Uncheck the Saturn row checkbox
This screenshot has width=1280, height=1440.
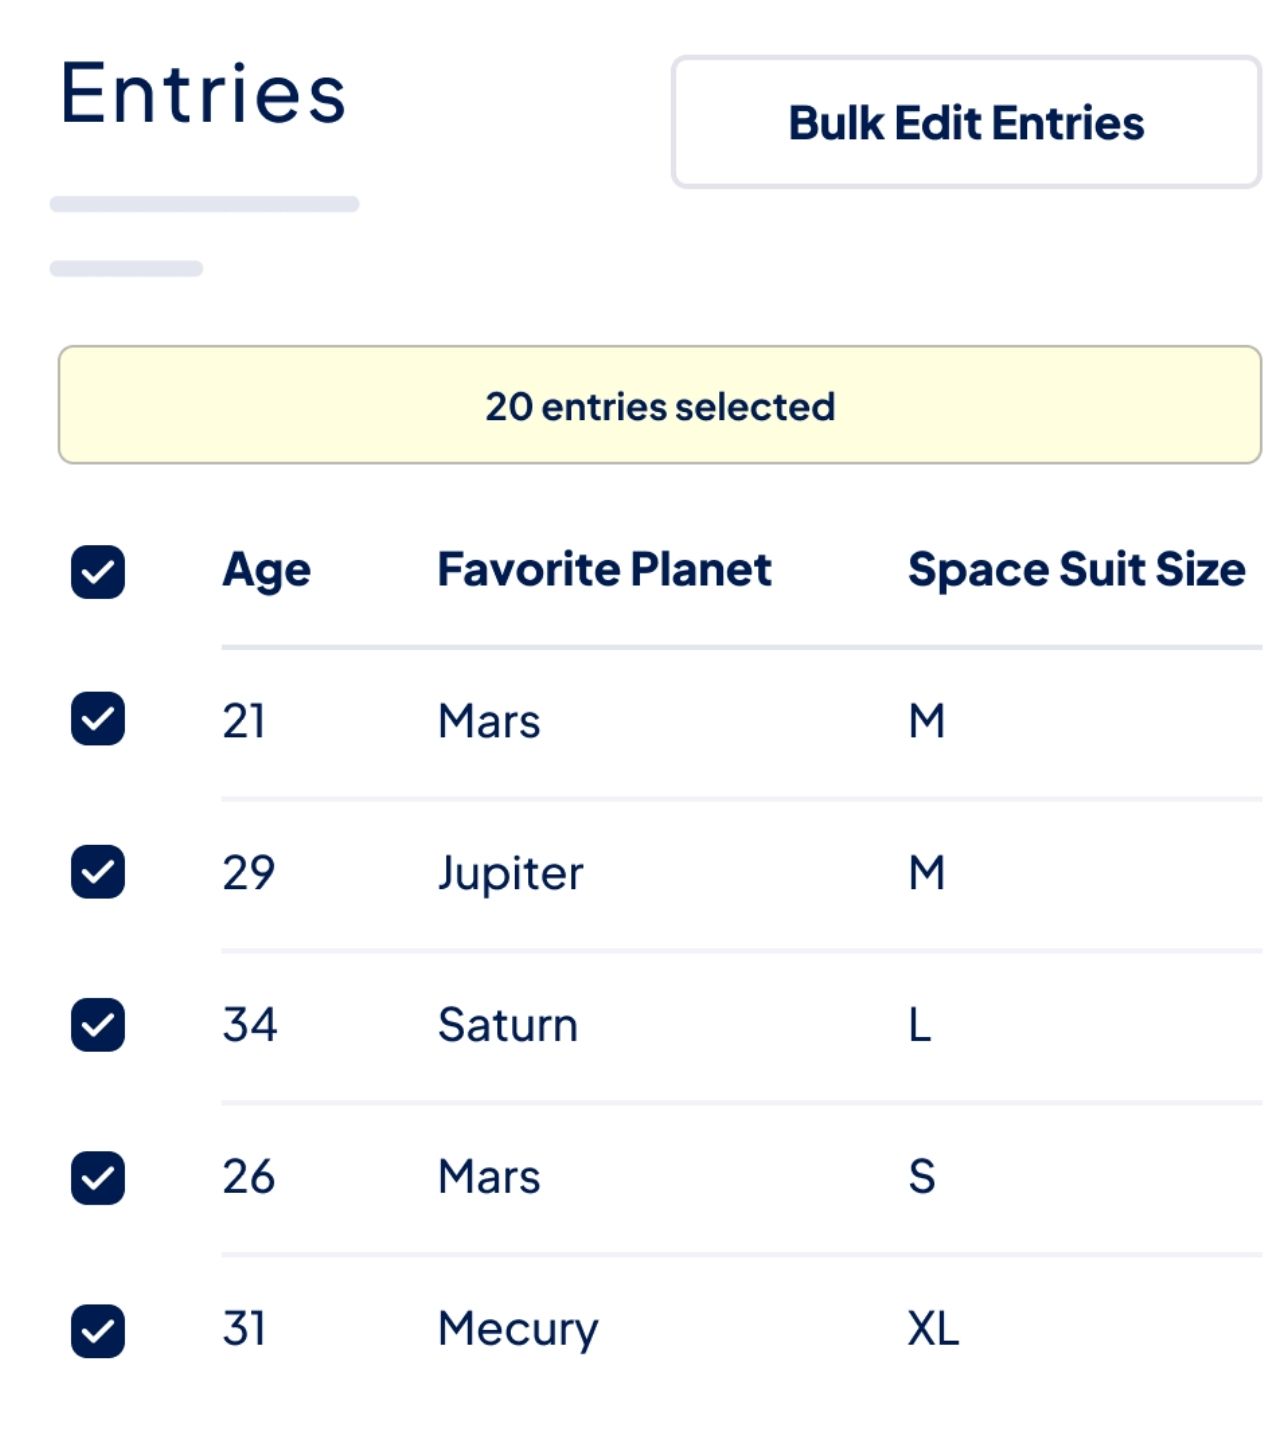coord(98,1025)
